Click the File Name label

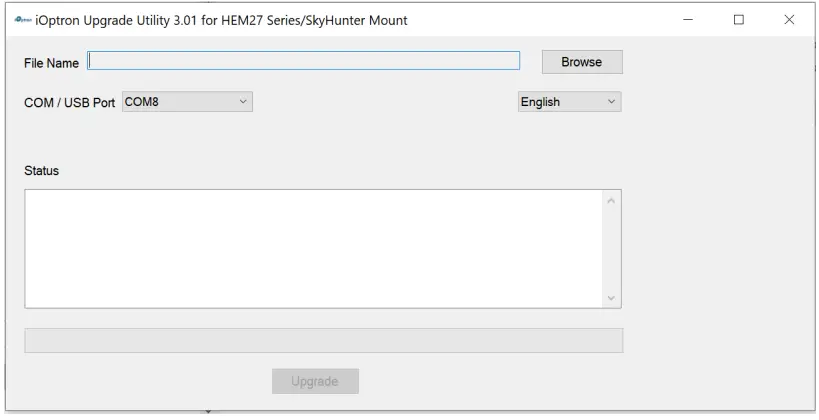point(51,63)
